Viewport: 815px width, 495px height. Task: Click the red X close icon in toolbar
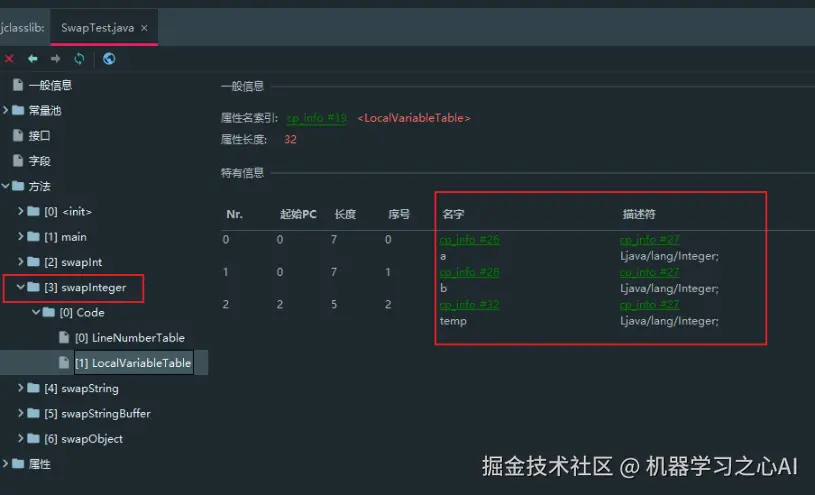click(9, 59)
